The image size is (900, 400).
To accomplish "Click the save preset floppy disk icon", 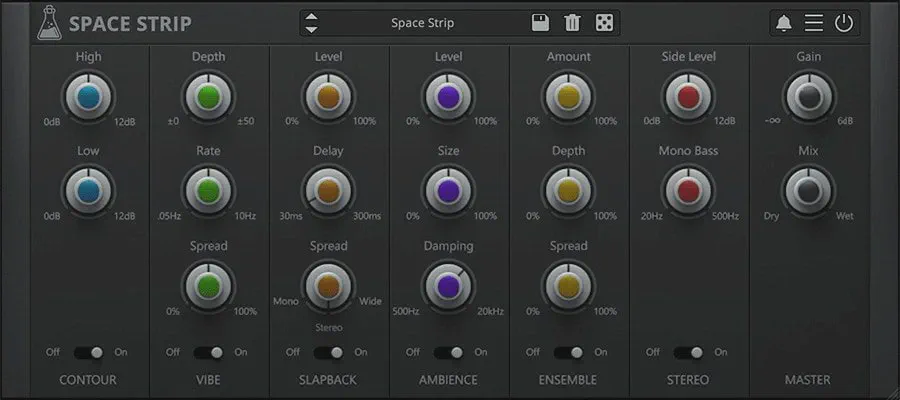I will click(x=540, y=23).
